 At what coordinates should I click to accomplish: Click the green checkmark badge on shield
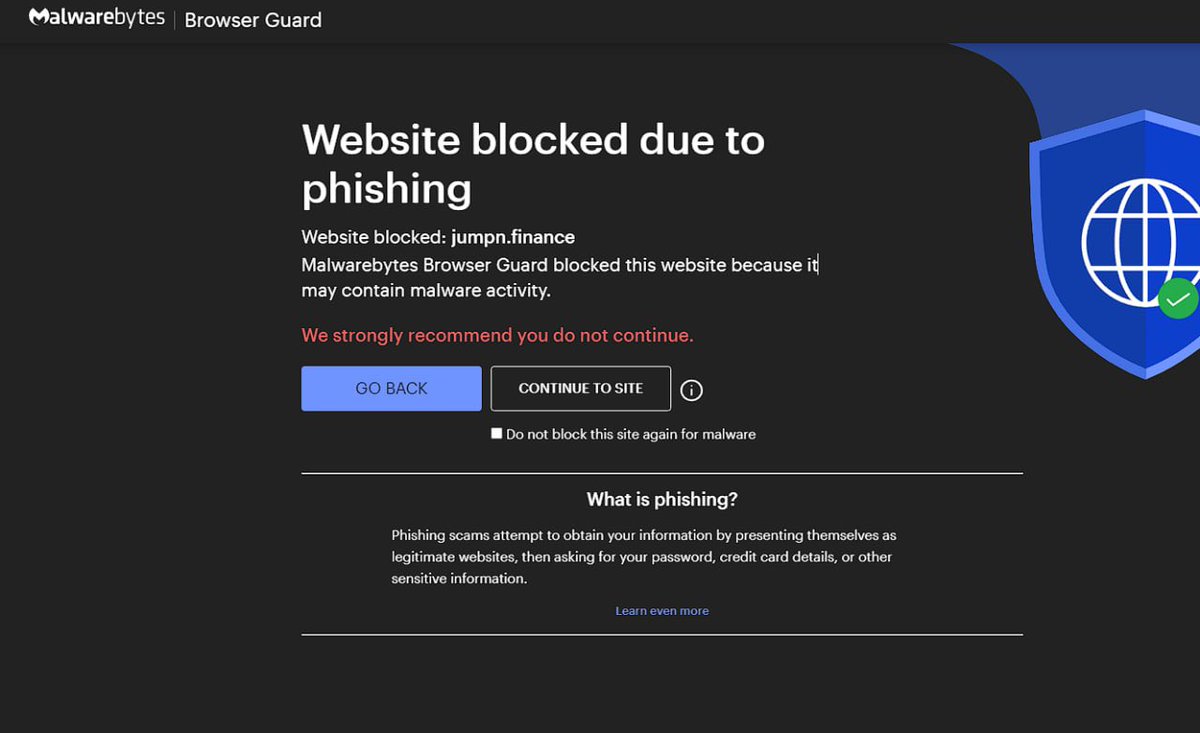pyautogui.click(x=1178, y=298)
